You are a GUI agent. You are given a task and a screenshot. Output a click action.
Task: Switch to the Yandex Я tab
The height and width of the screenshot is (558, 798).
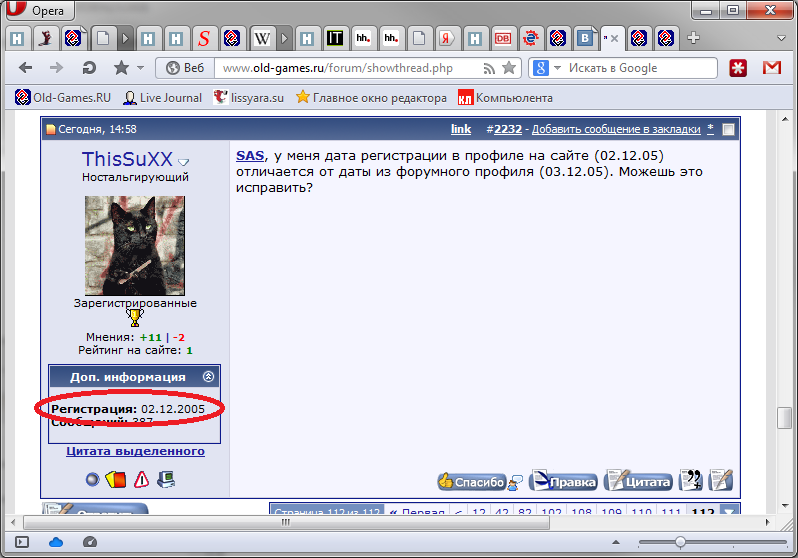point(446,38)
